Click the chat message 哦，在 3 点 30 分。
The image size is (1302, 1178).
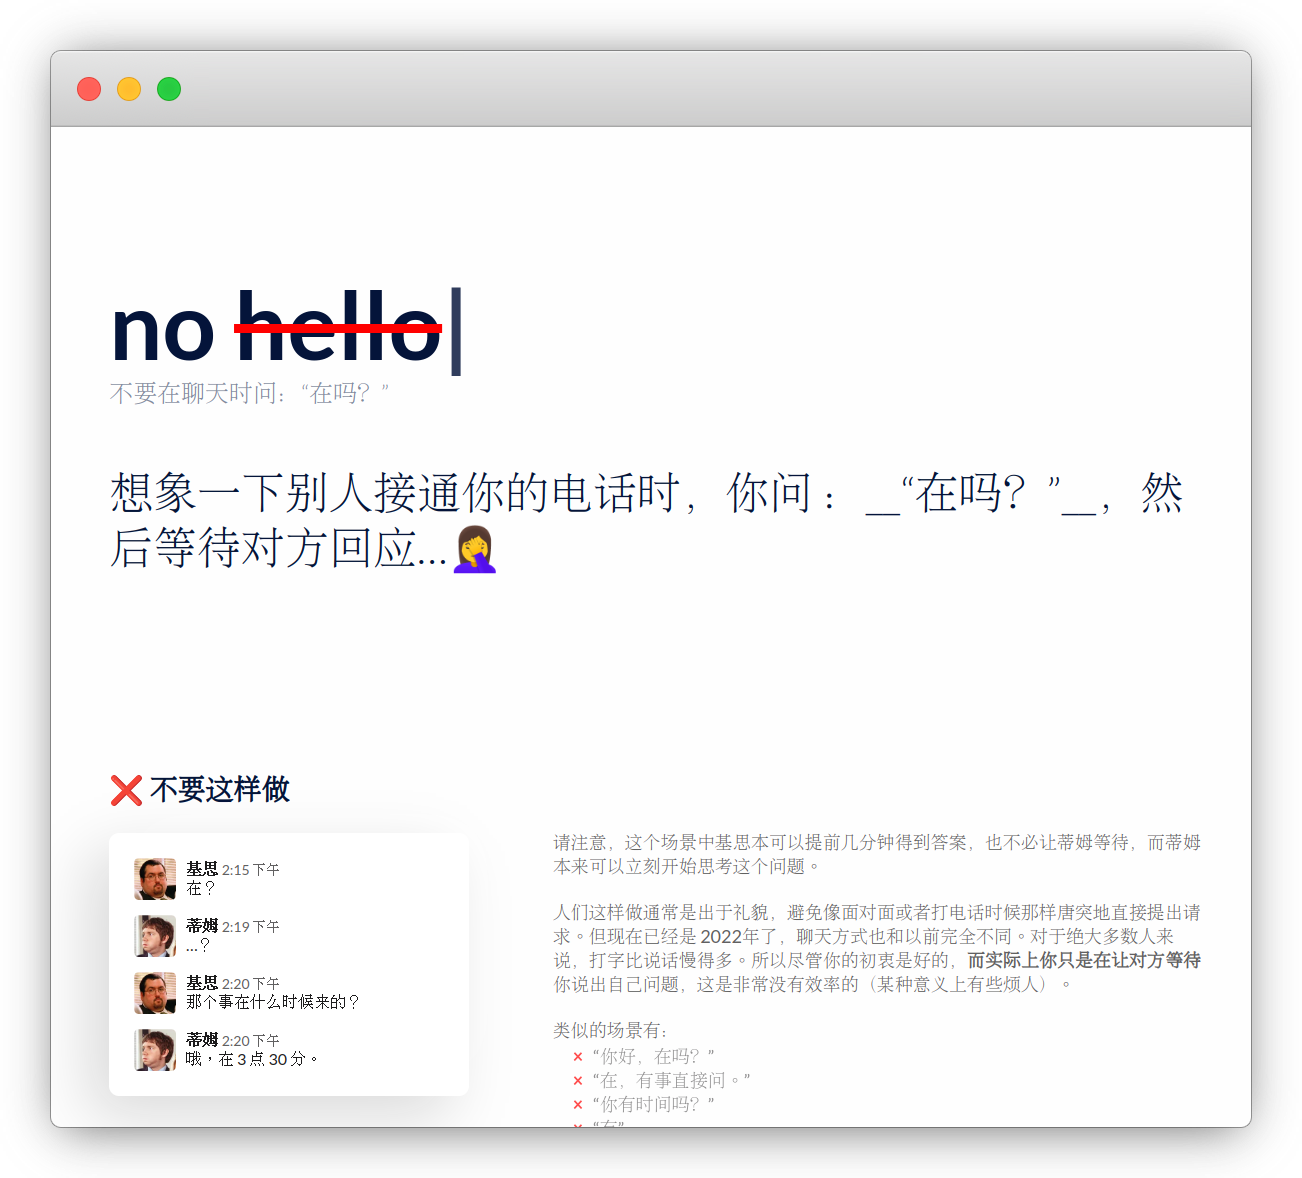pos(252,1059)
